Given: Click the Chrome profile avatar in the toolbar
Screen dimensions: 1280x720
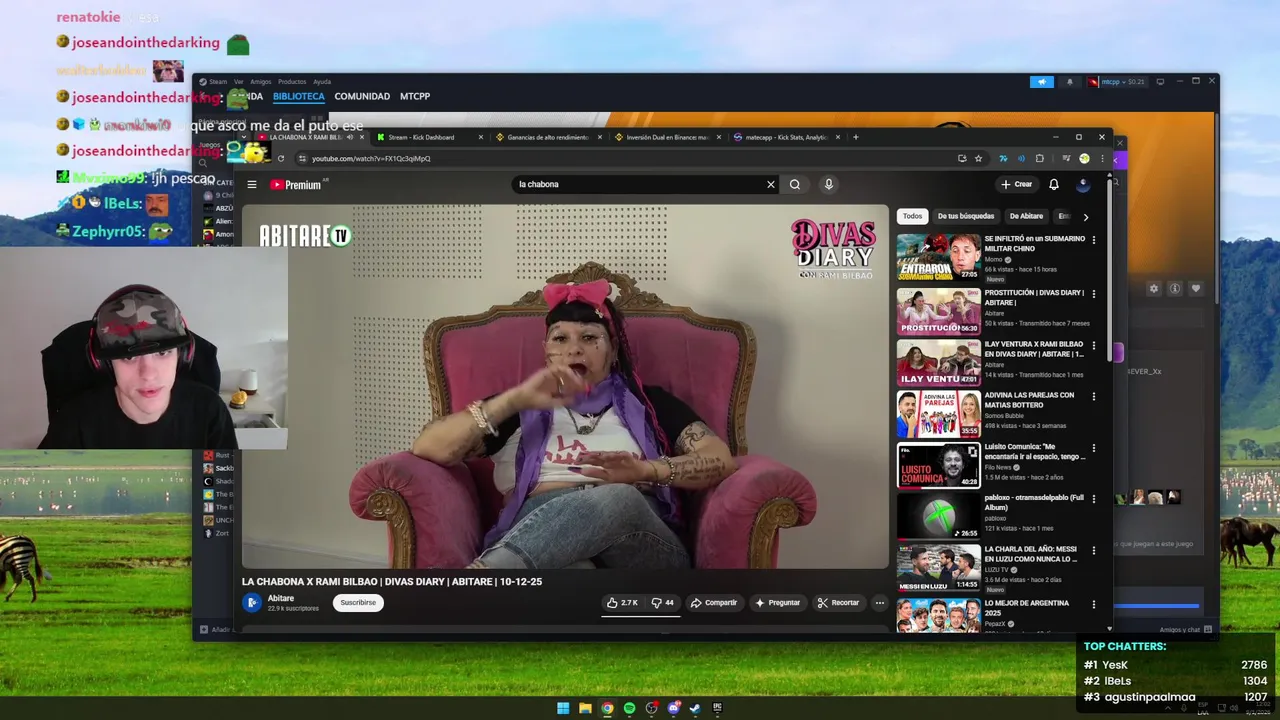Looking at the screenshot, I should point(1084,158).
